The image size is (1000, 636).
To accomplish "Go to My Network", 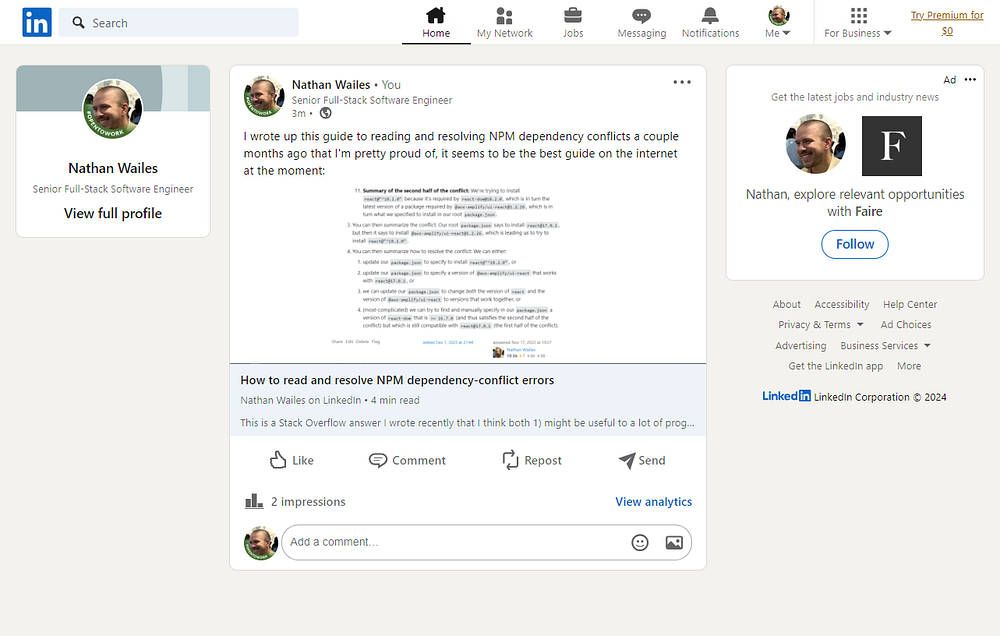I will [x=504, y=23].
